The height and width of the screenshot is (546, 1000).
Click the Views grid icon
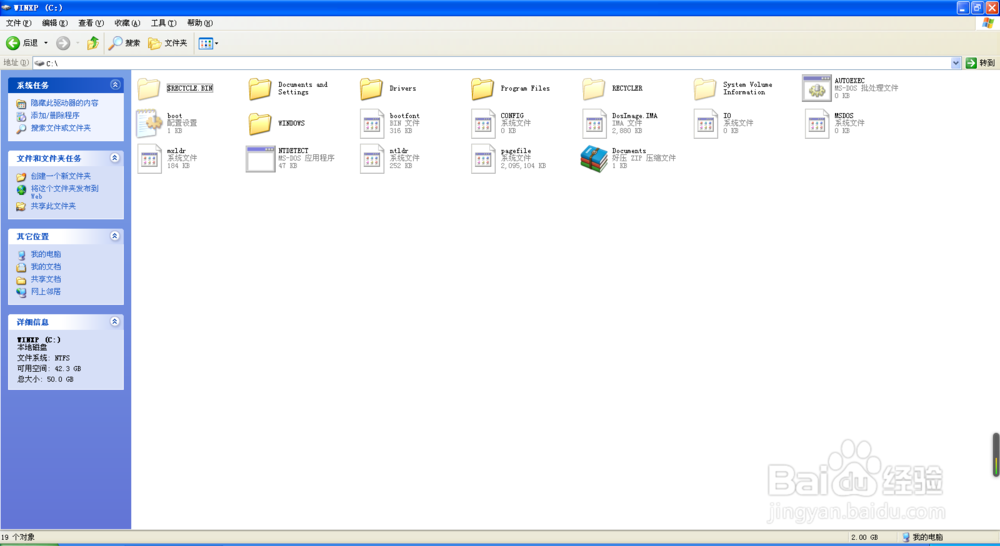click(205, 43)
